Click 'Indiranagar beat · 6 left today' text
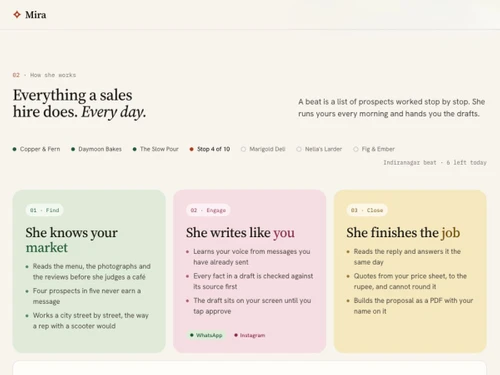The width and height of the screenshot is (500, 375). click(x=435, y=163)
